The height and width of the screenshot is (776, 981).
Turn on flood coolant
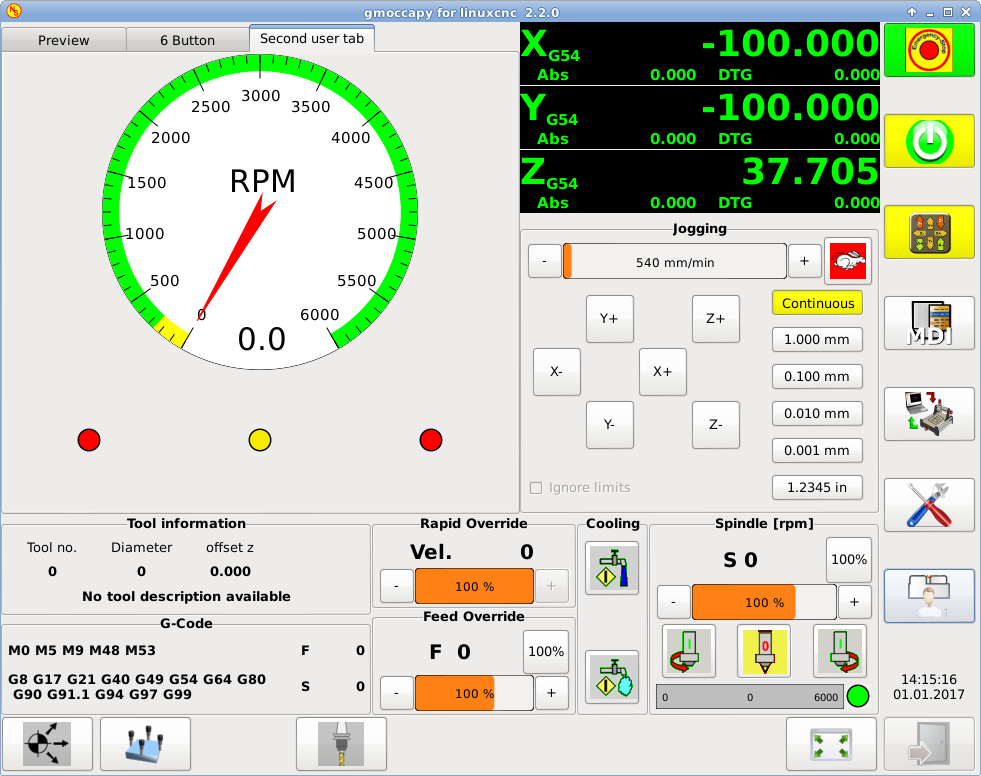click(612, 569)
